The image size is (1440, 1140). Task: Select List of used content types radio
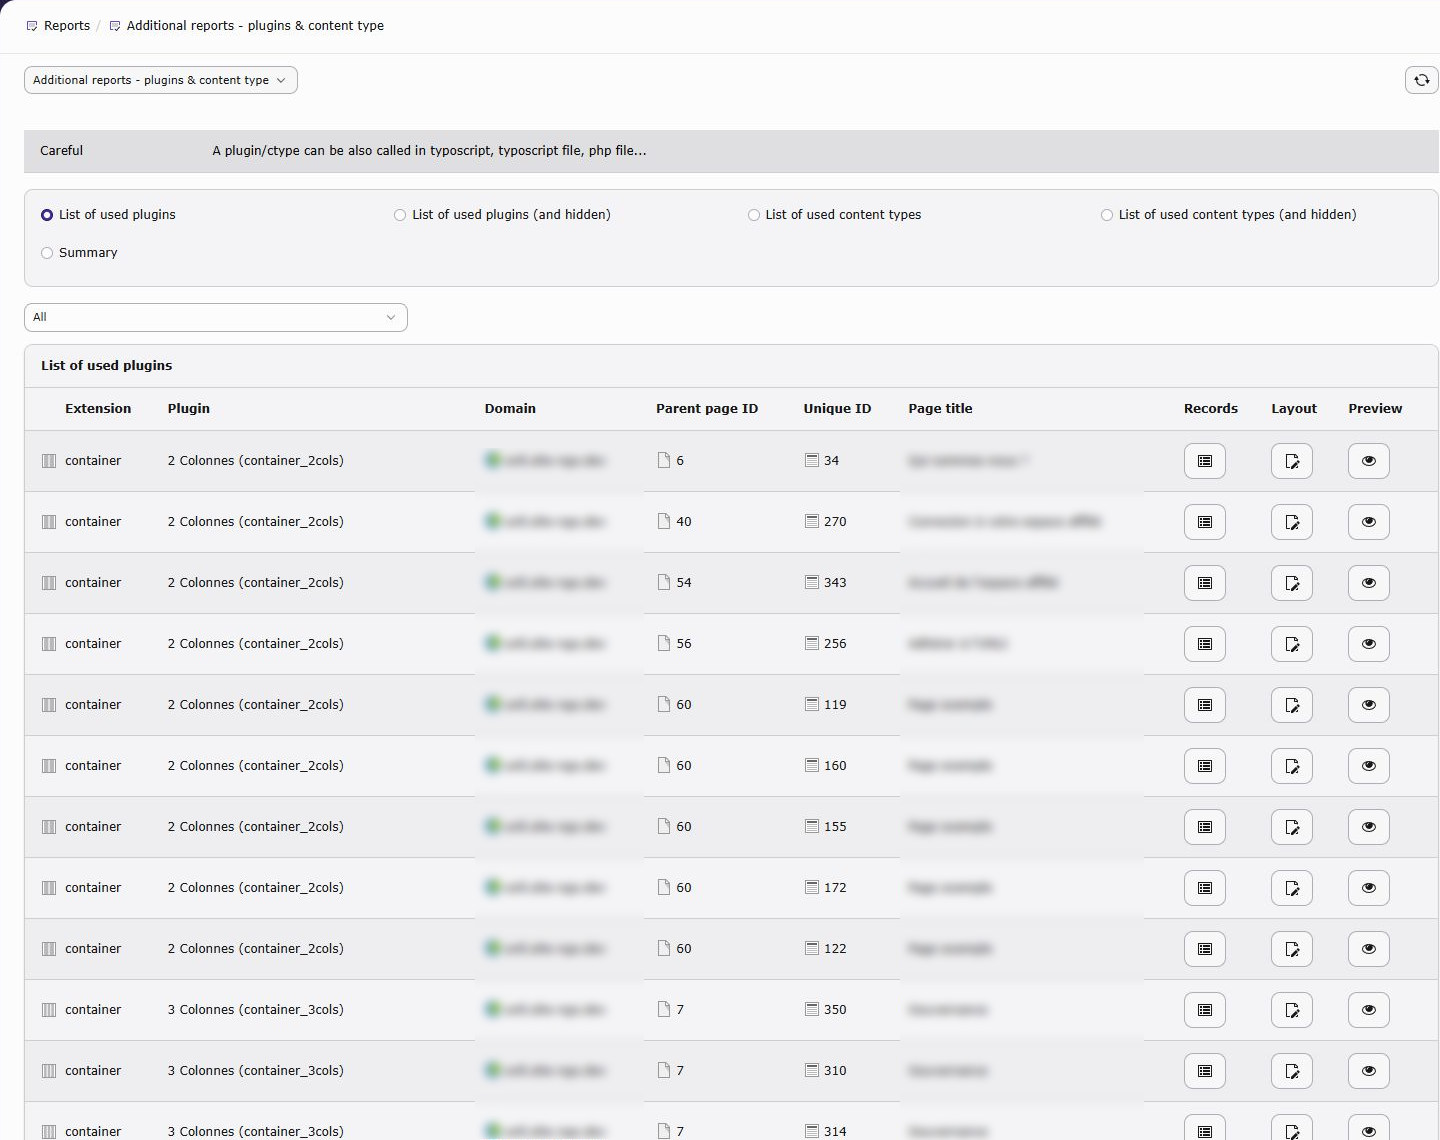click(x=754, y=215)
